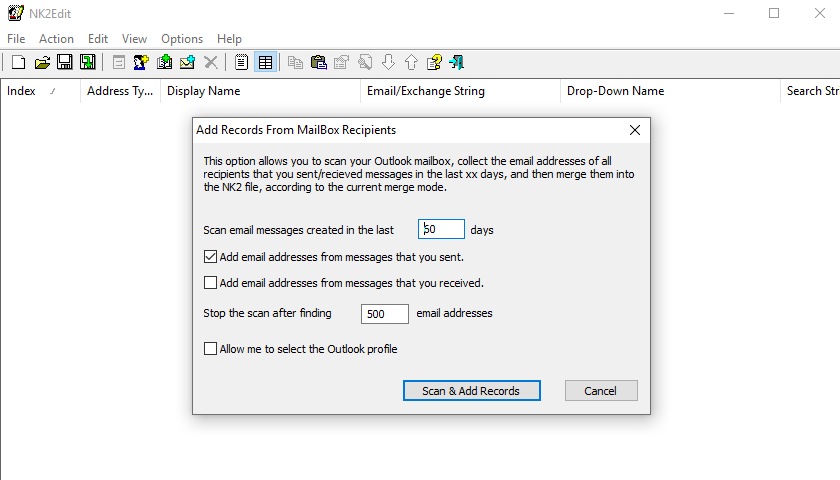The image size is (840, 480).
Task: Sort by the Drop-Down Name column header
Action: pyautogui.click(x=670, y=91)
